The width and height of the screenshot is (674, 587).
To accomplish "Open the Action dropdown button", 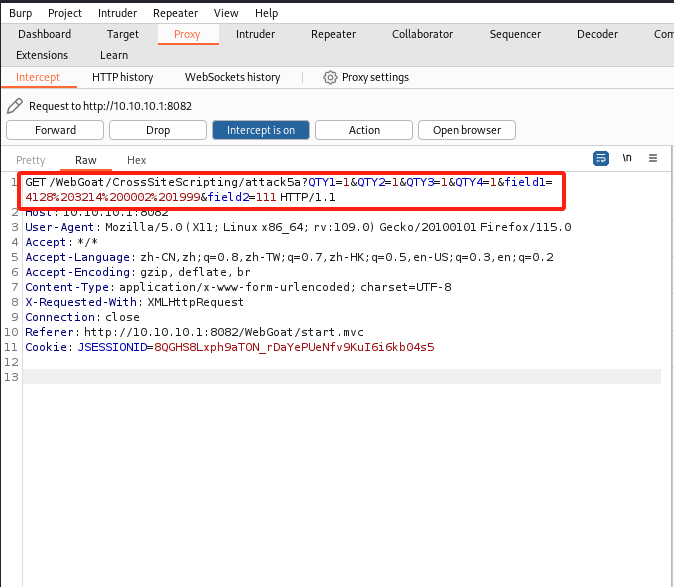I will [x=364, y=130].
